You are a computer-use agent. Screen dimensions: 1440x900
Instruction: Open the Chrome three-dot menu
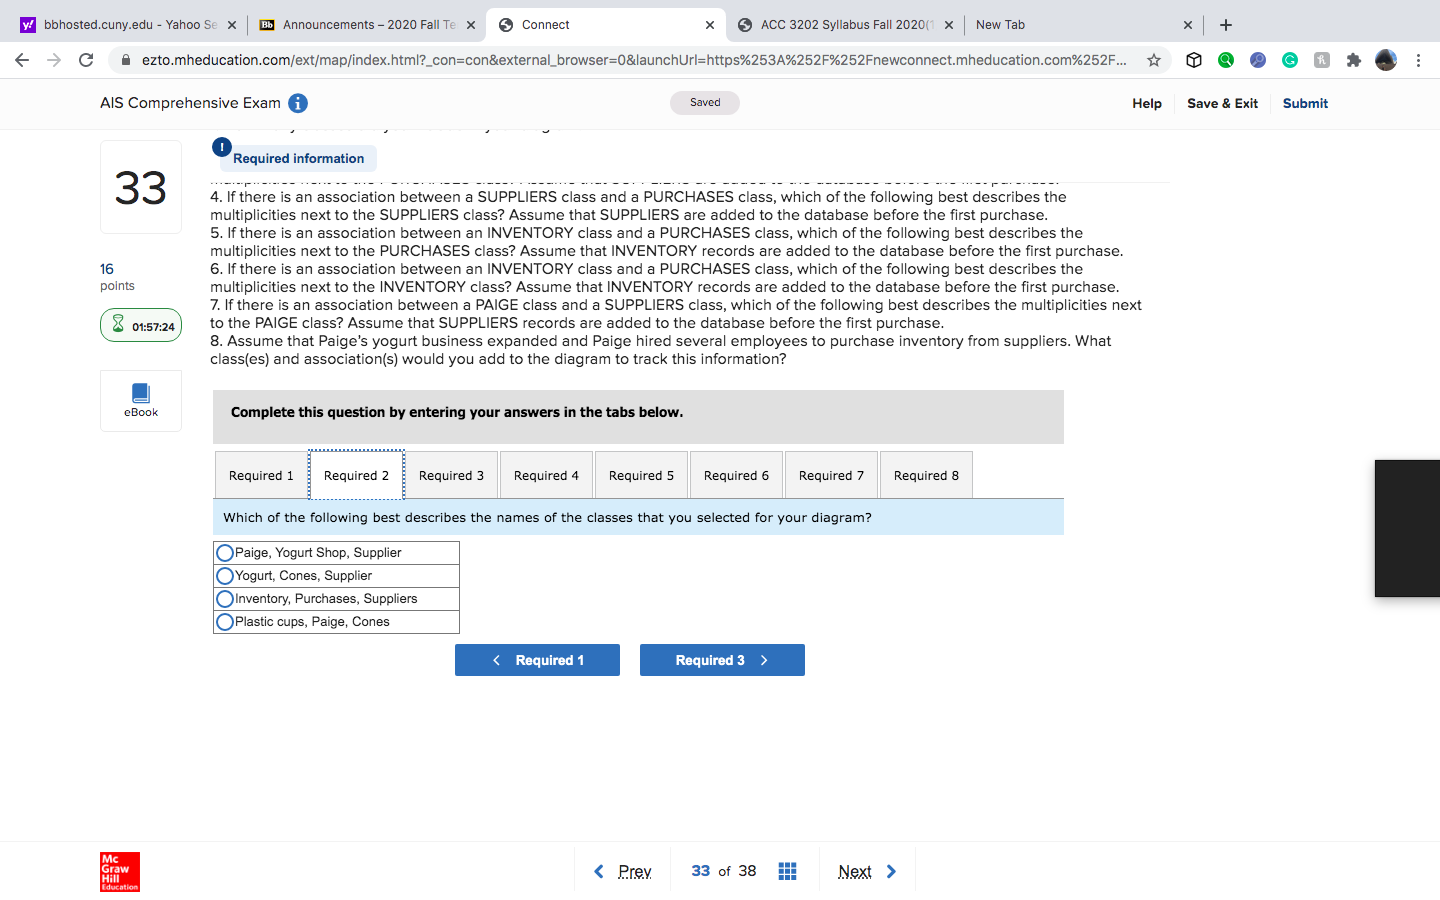coord(1419,60)
